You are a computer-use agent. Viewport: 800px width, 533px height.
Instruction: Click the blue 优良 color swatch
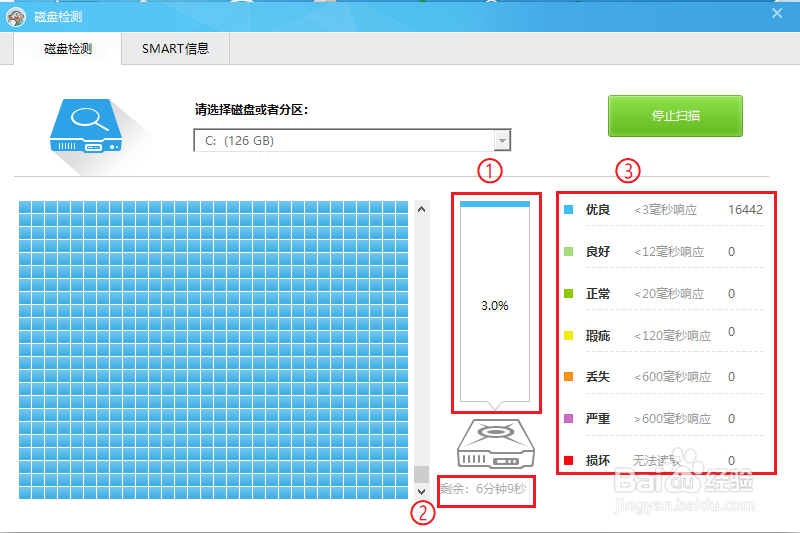(x=568, y=210)
